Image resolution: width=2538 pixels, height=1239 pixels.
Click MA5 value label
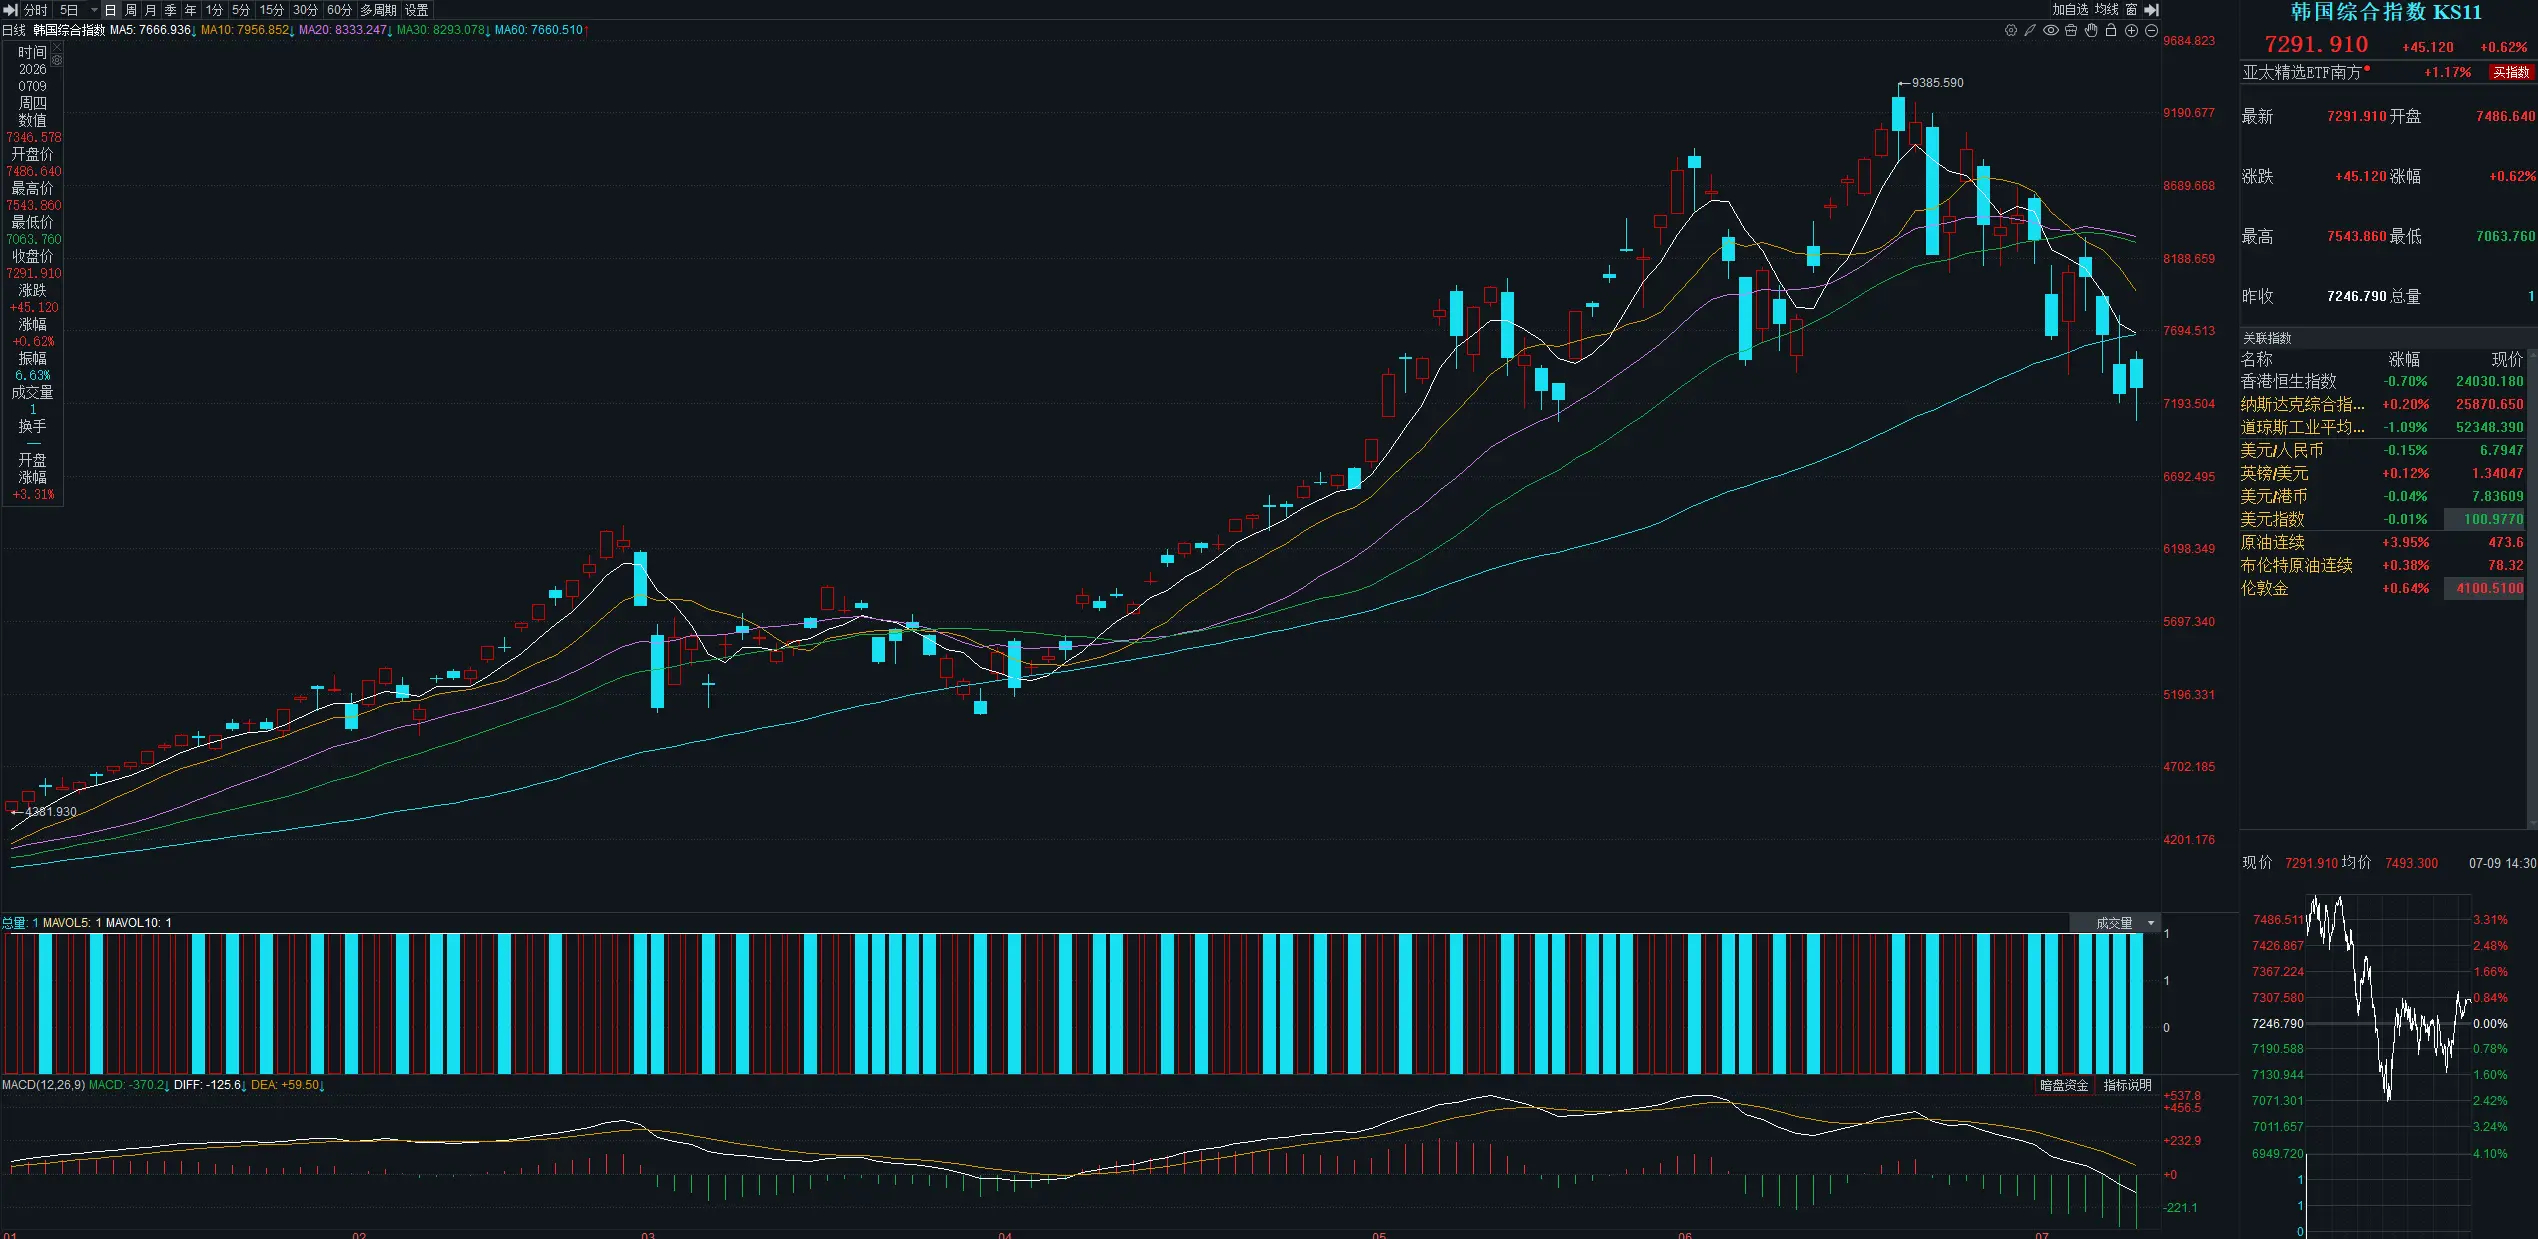pyautogui.click(x=152, y=30)
